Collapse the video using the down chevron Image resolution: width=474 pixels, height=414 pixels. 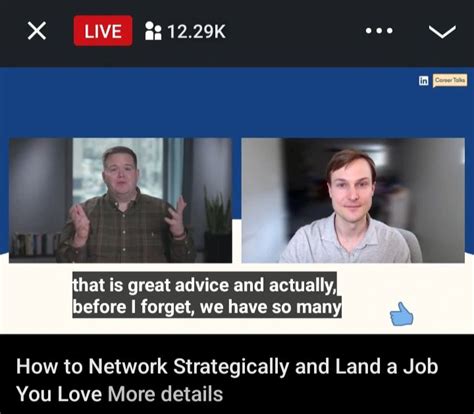(442, 32)
